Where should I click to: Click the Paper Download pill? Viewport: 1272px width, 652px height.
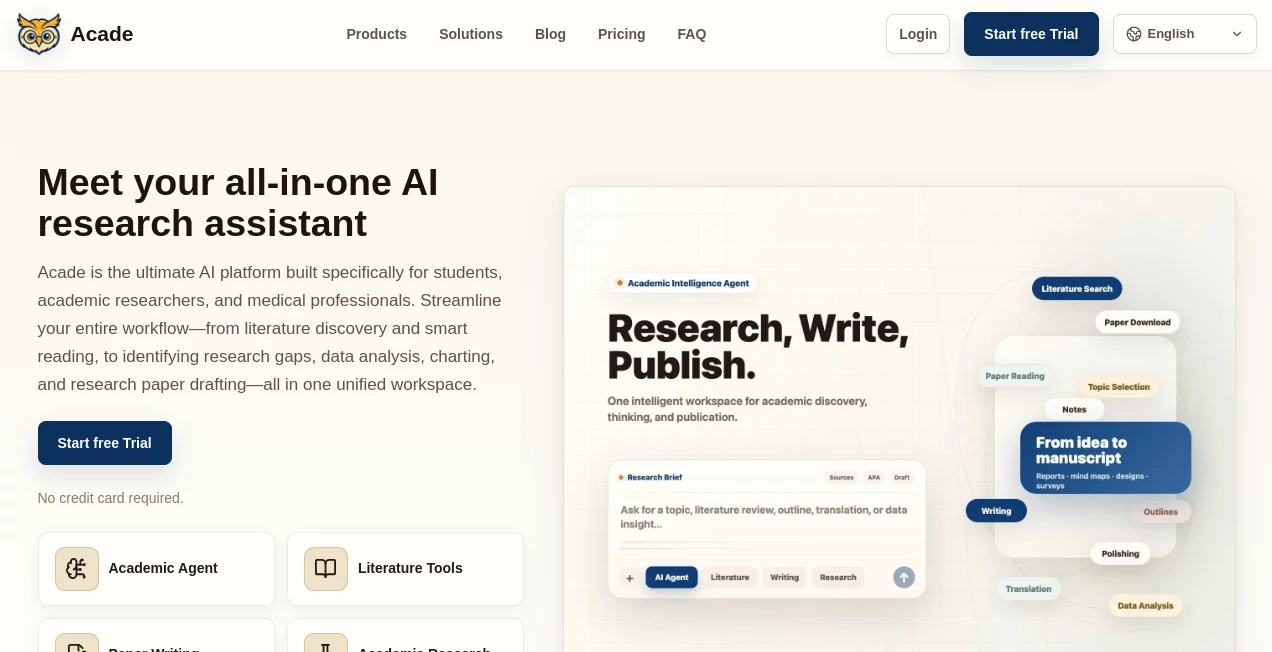(1137, 322)
